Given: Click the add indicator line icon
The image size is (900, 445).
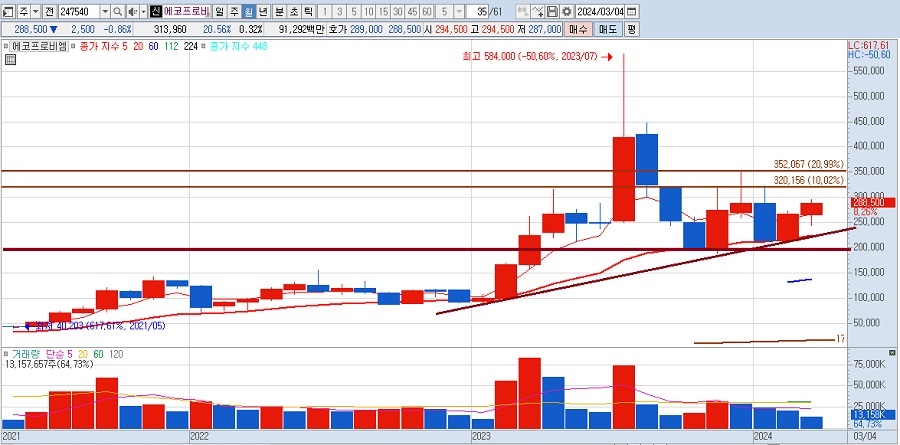Looking at the screenshot, I should click(537, 11).
